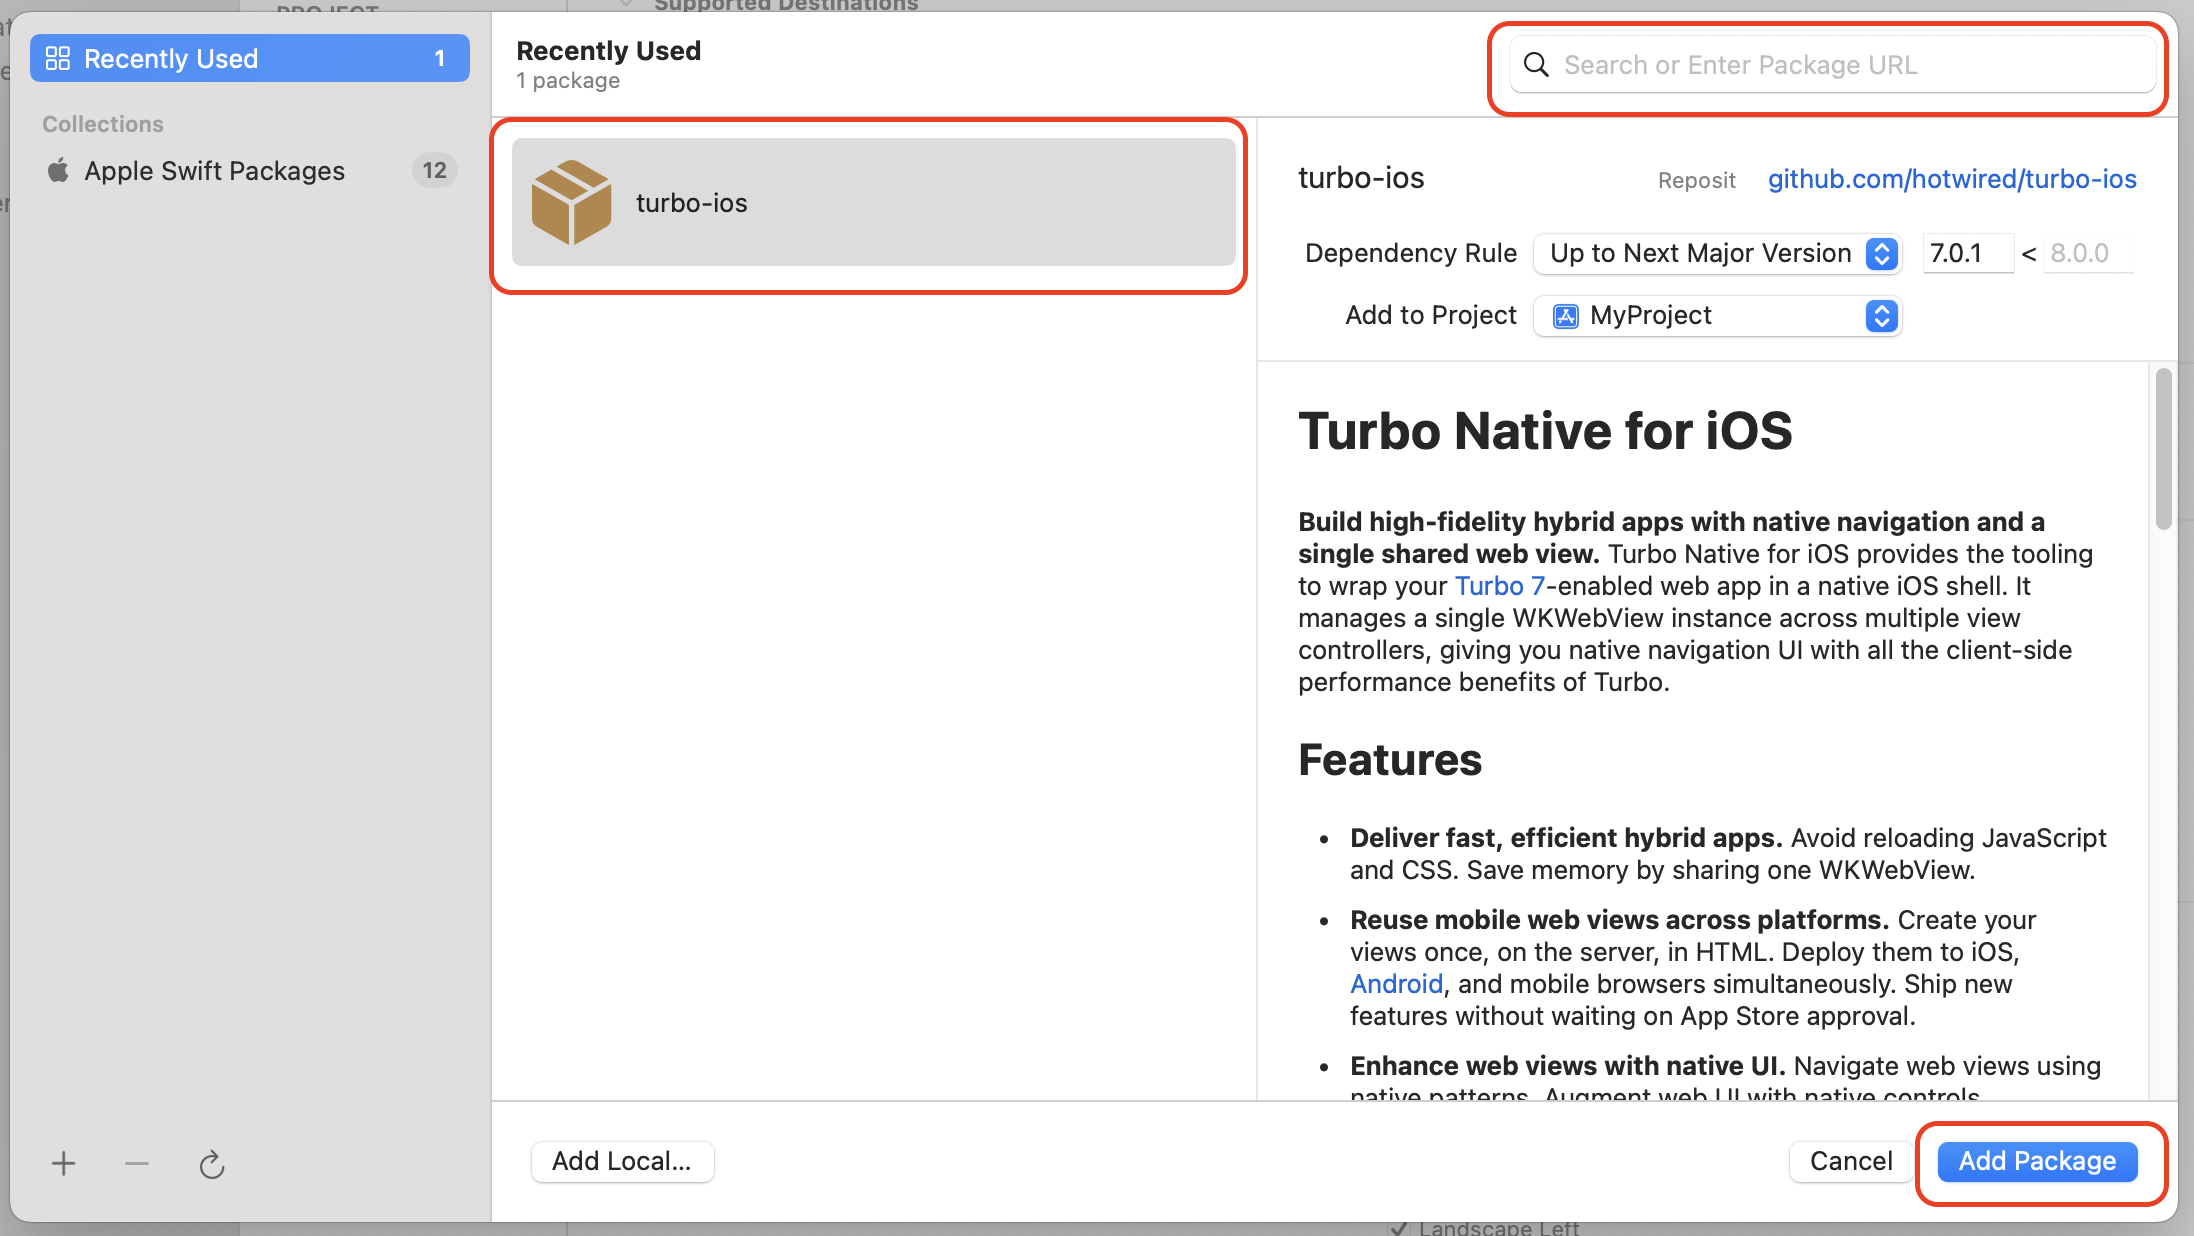This screenshot has height=1236, width=2194.
Task: Click the 7.0.1 minimum version field
Action: pyautogui.click(x=1968, y=254)
